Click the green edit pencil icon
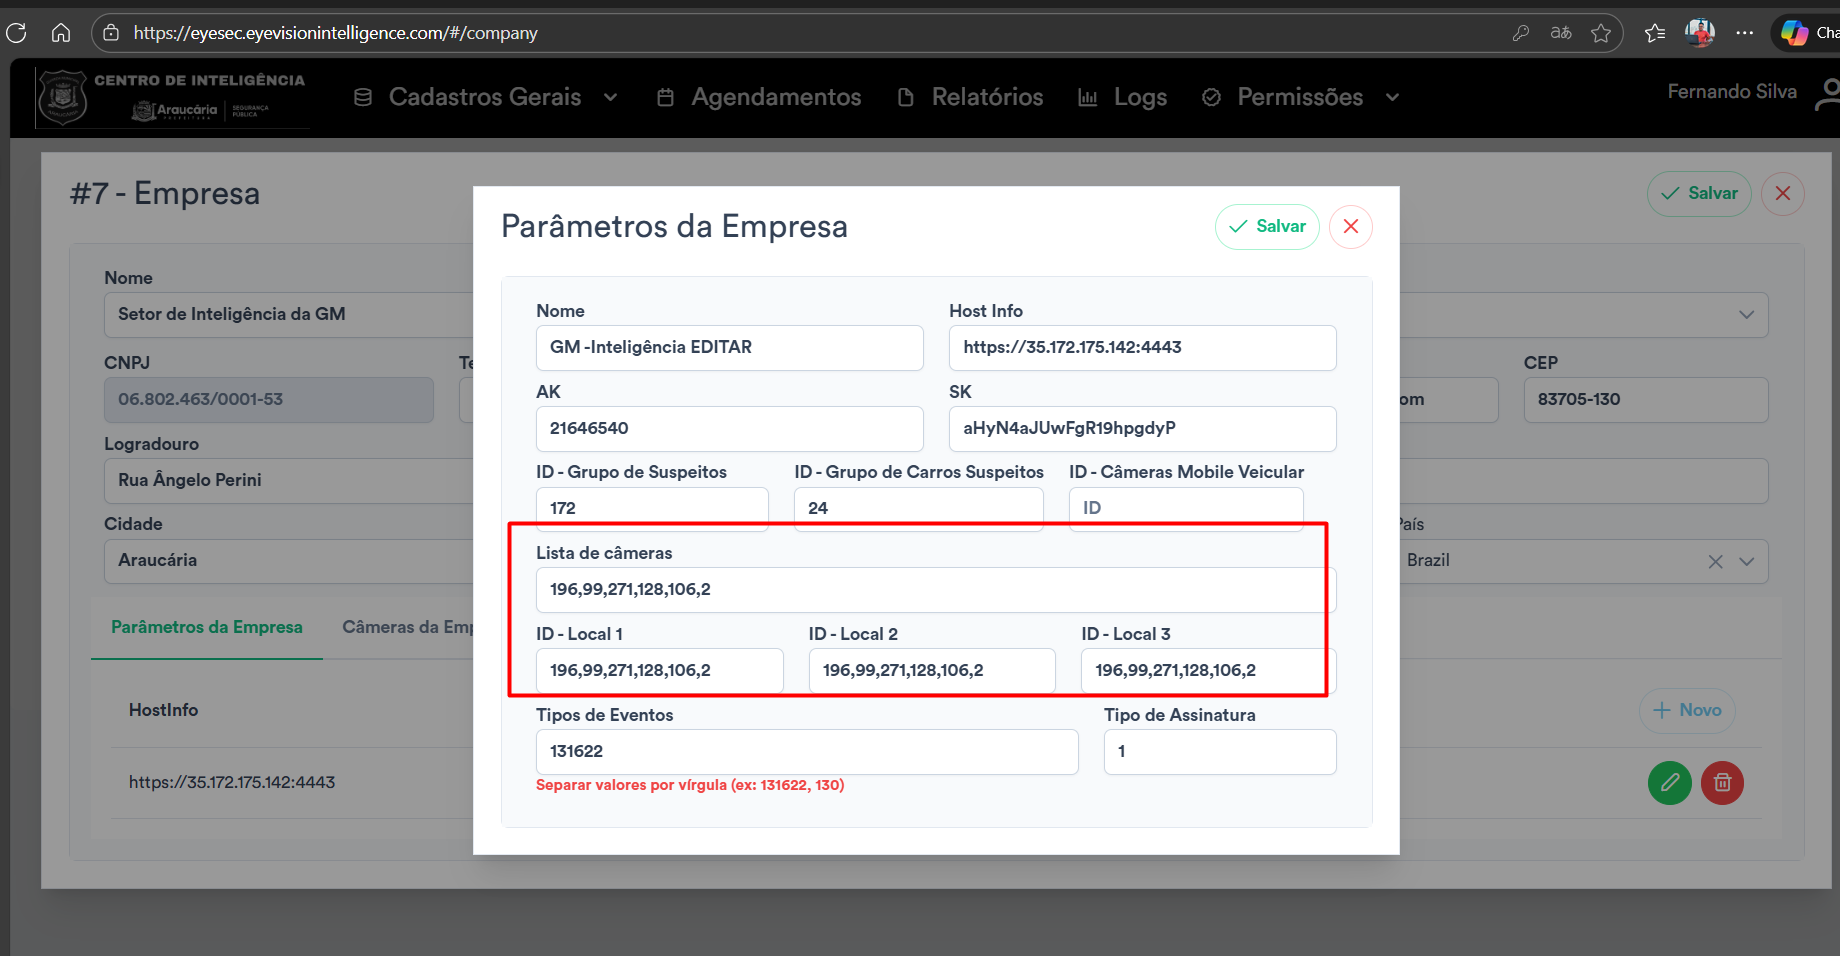Image resolution: width=1840 pixels, height=956 pixels. pyautogui.click(x=1669, y=783)
